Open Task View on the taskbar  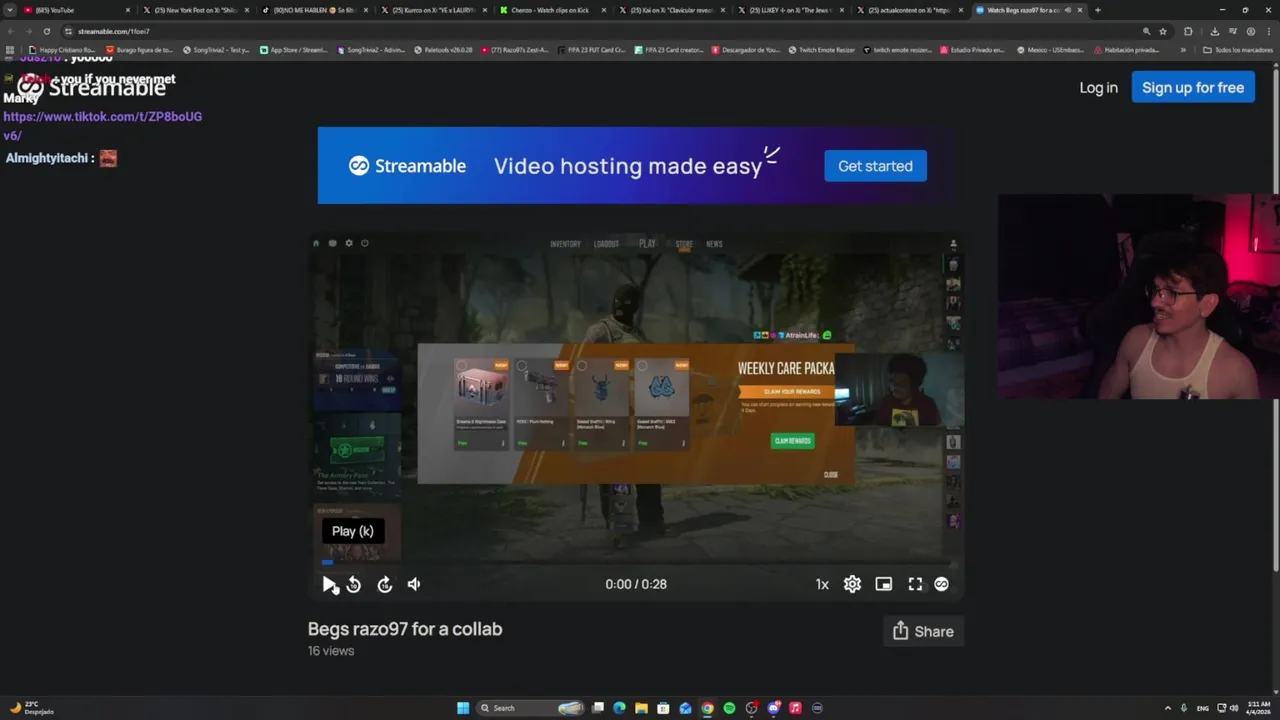(x=598, y=708)
